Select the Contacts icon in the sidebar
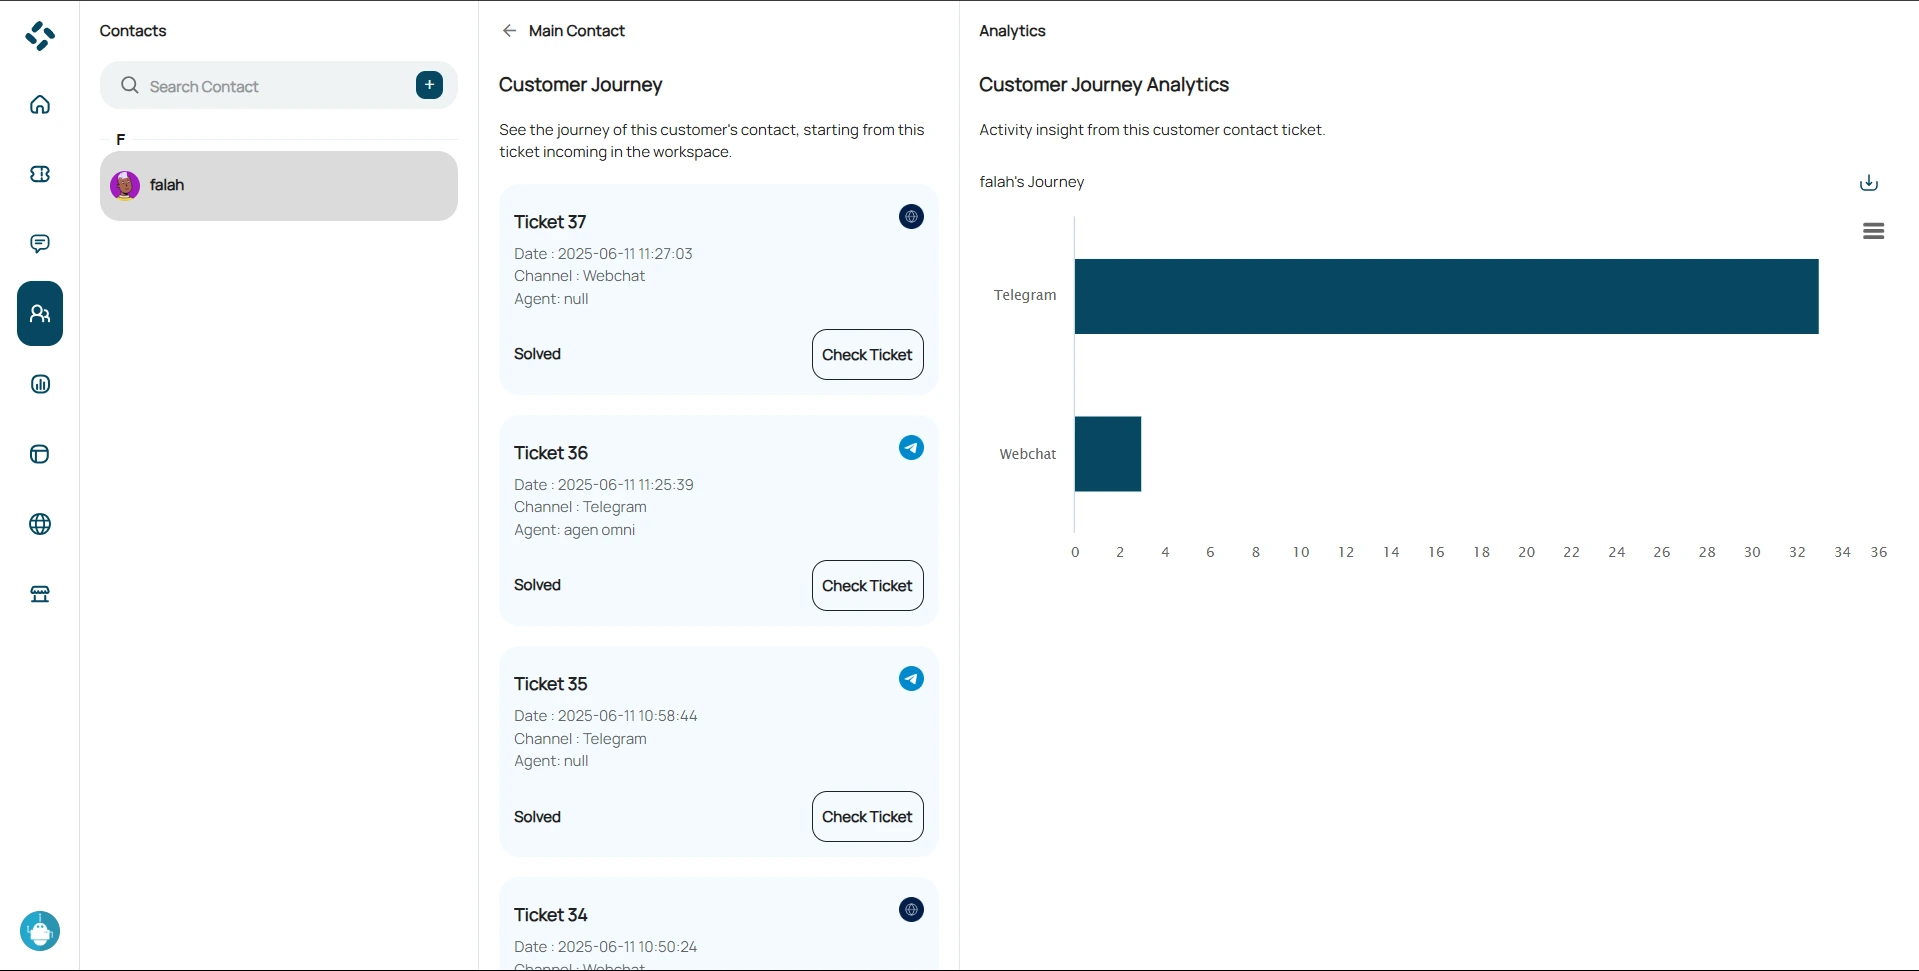The width and height of the screenshot is (1919, 971). point(40,314)
